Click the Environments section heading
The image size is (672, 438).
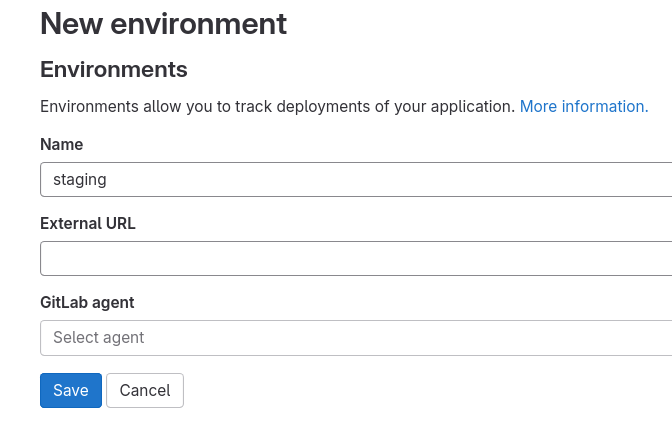coord(114,69)
